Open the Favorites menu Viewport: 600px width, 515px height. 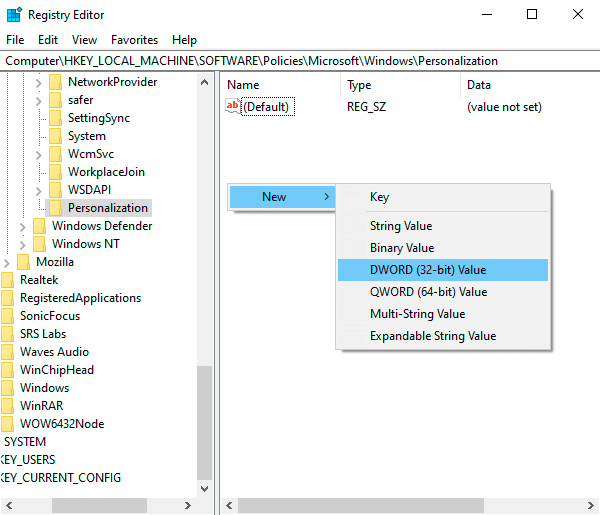(135, 40)
